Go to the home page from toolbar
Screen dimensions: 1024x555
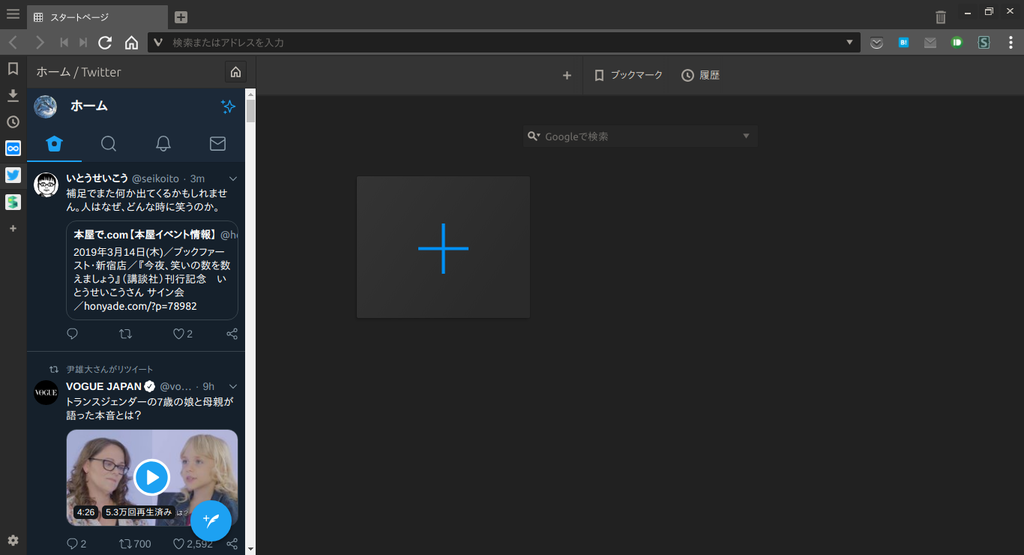click(131, 42)
